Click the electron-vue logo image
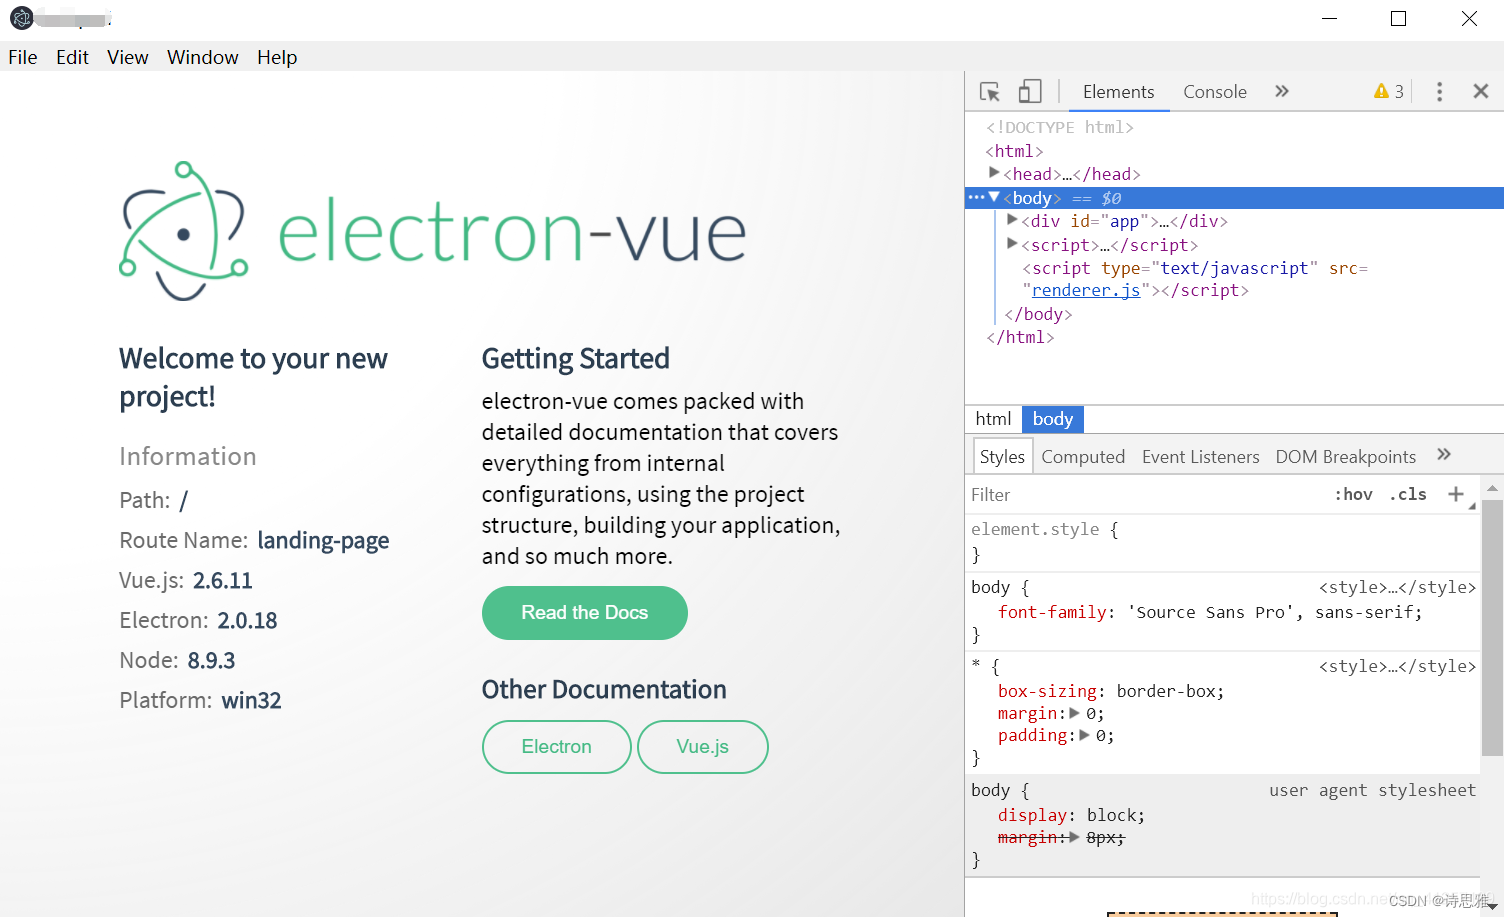 (433, 231)
